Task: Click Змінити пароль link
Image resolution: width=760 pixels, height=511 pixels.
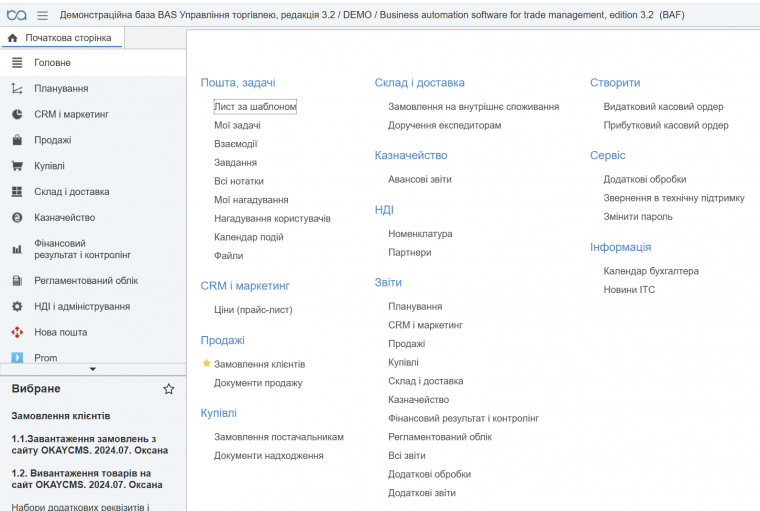Action: point(636,216)
